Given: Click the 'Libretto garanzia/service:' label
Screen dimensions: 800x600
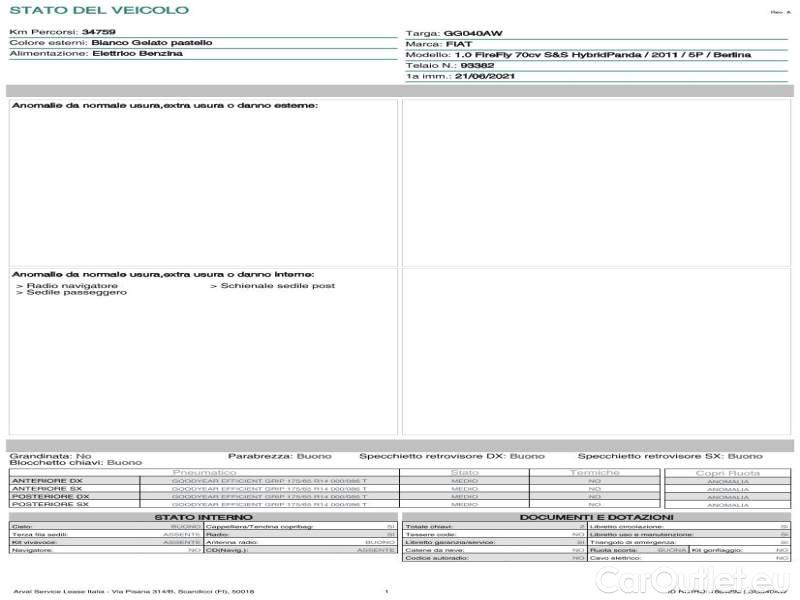Looking at the screenshot, I should tap(449, 542).
